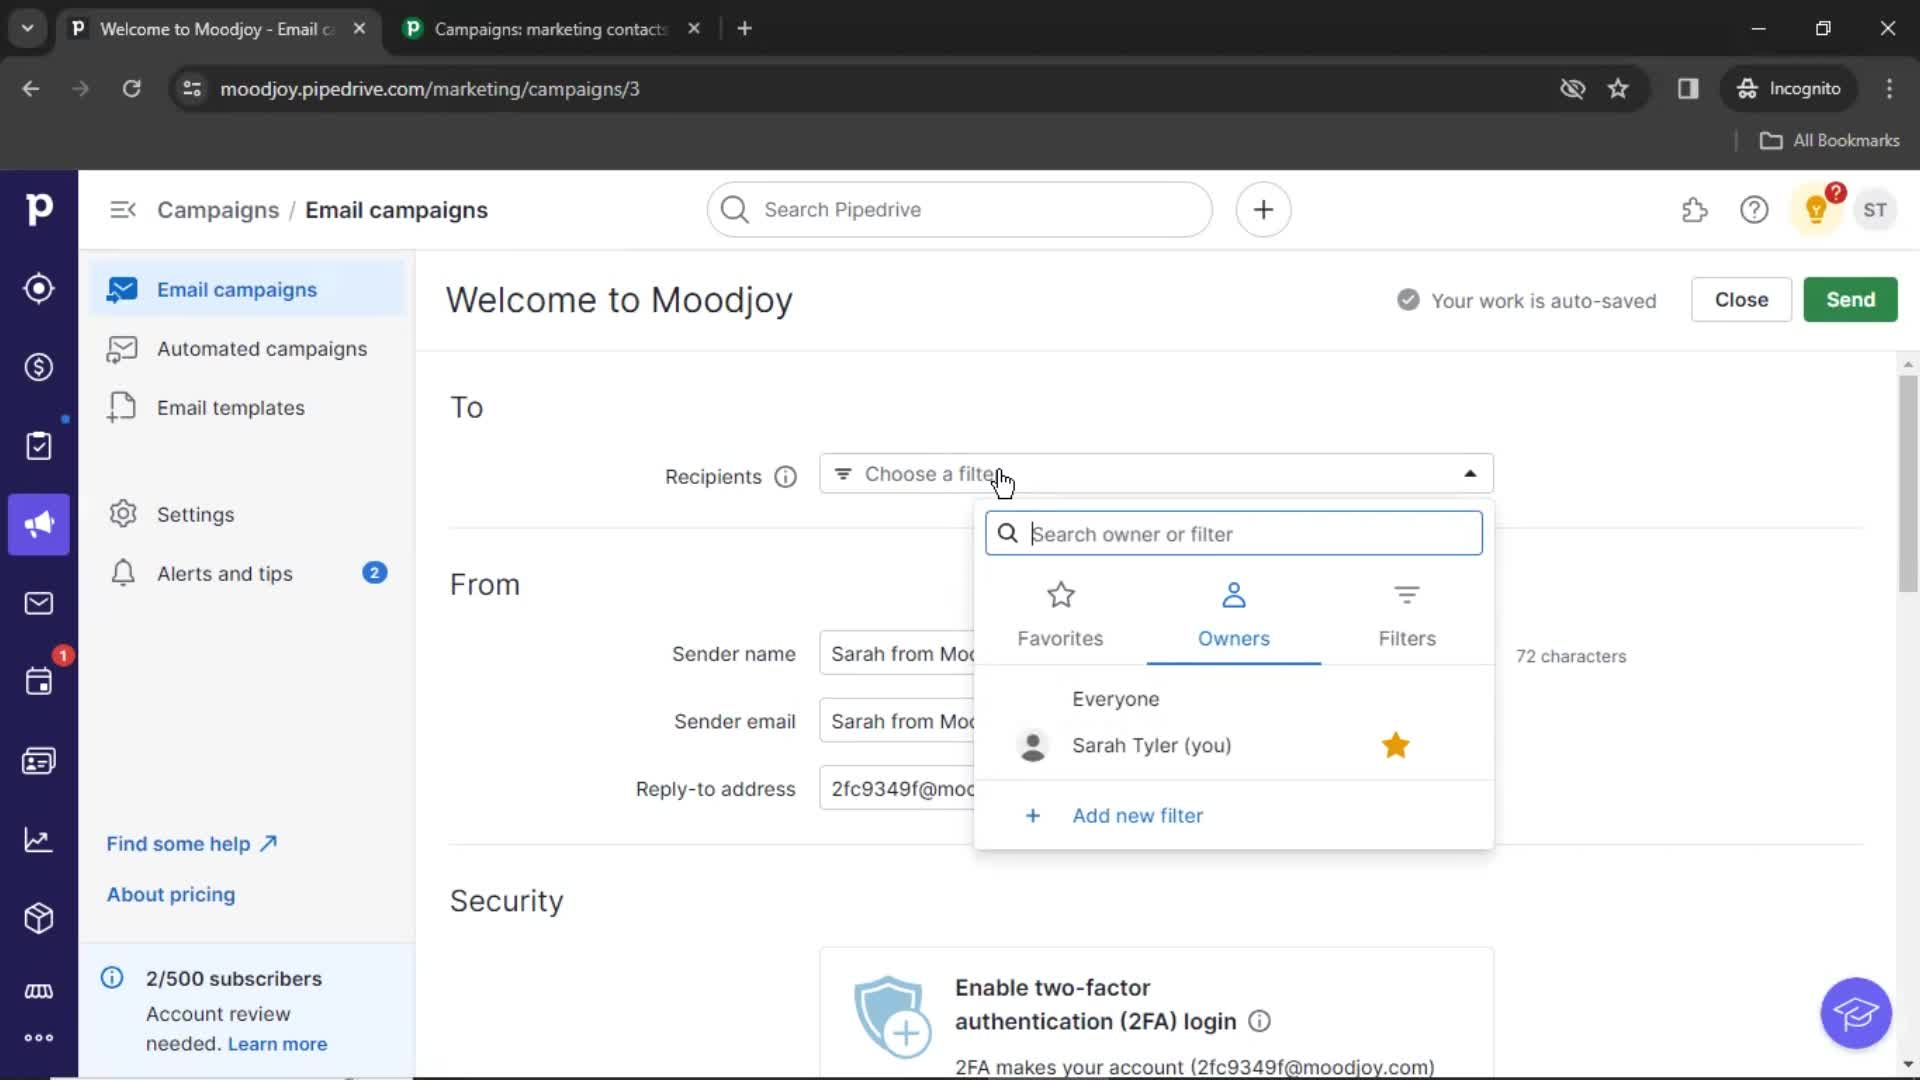This screenshot has width=1920, height=1080.
Task: Click the Close button
Action: point(1741,300)
